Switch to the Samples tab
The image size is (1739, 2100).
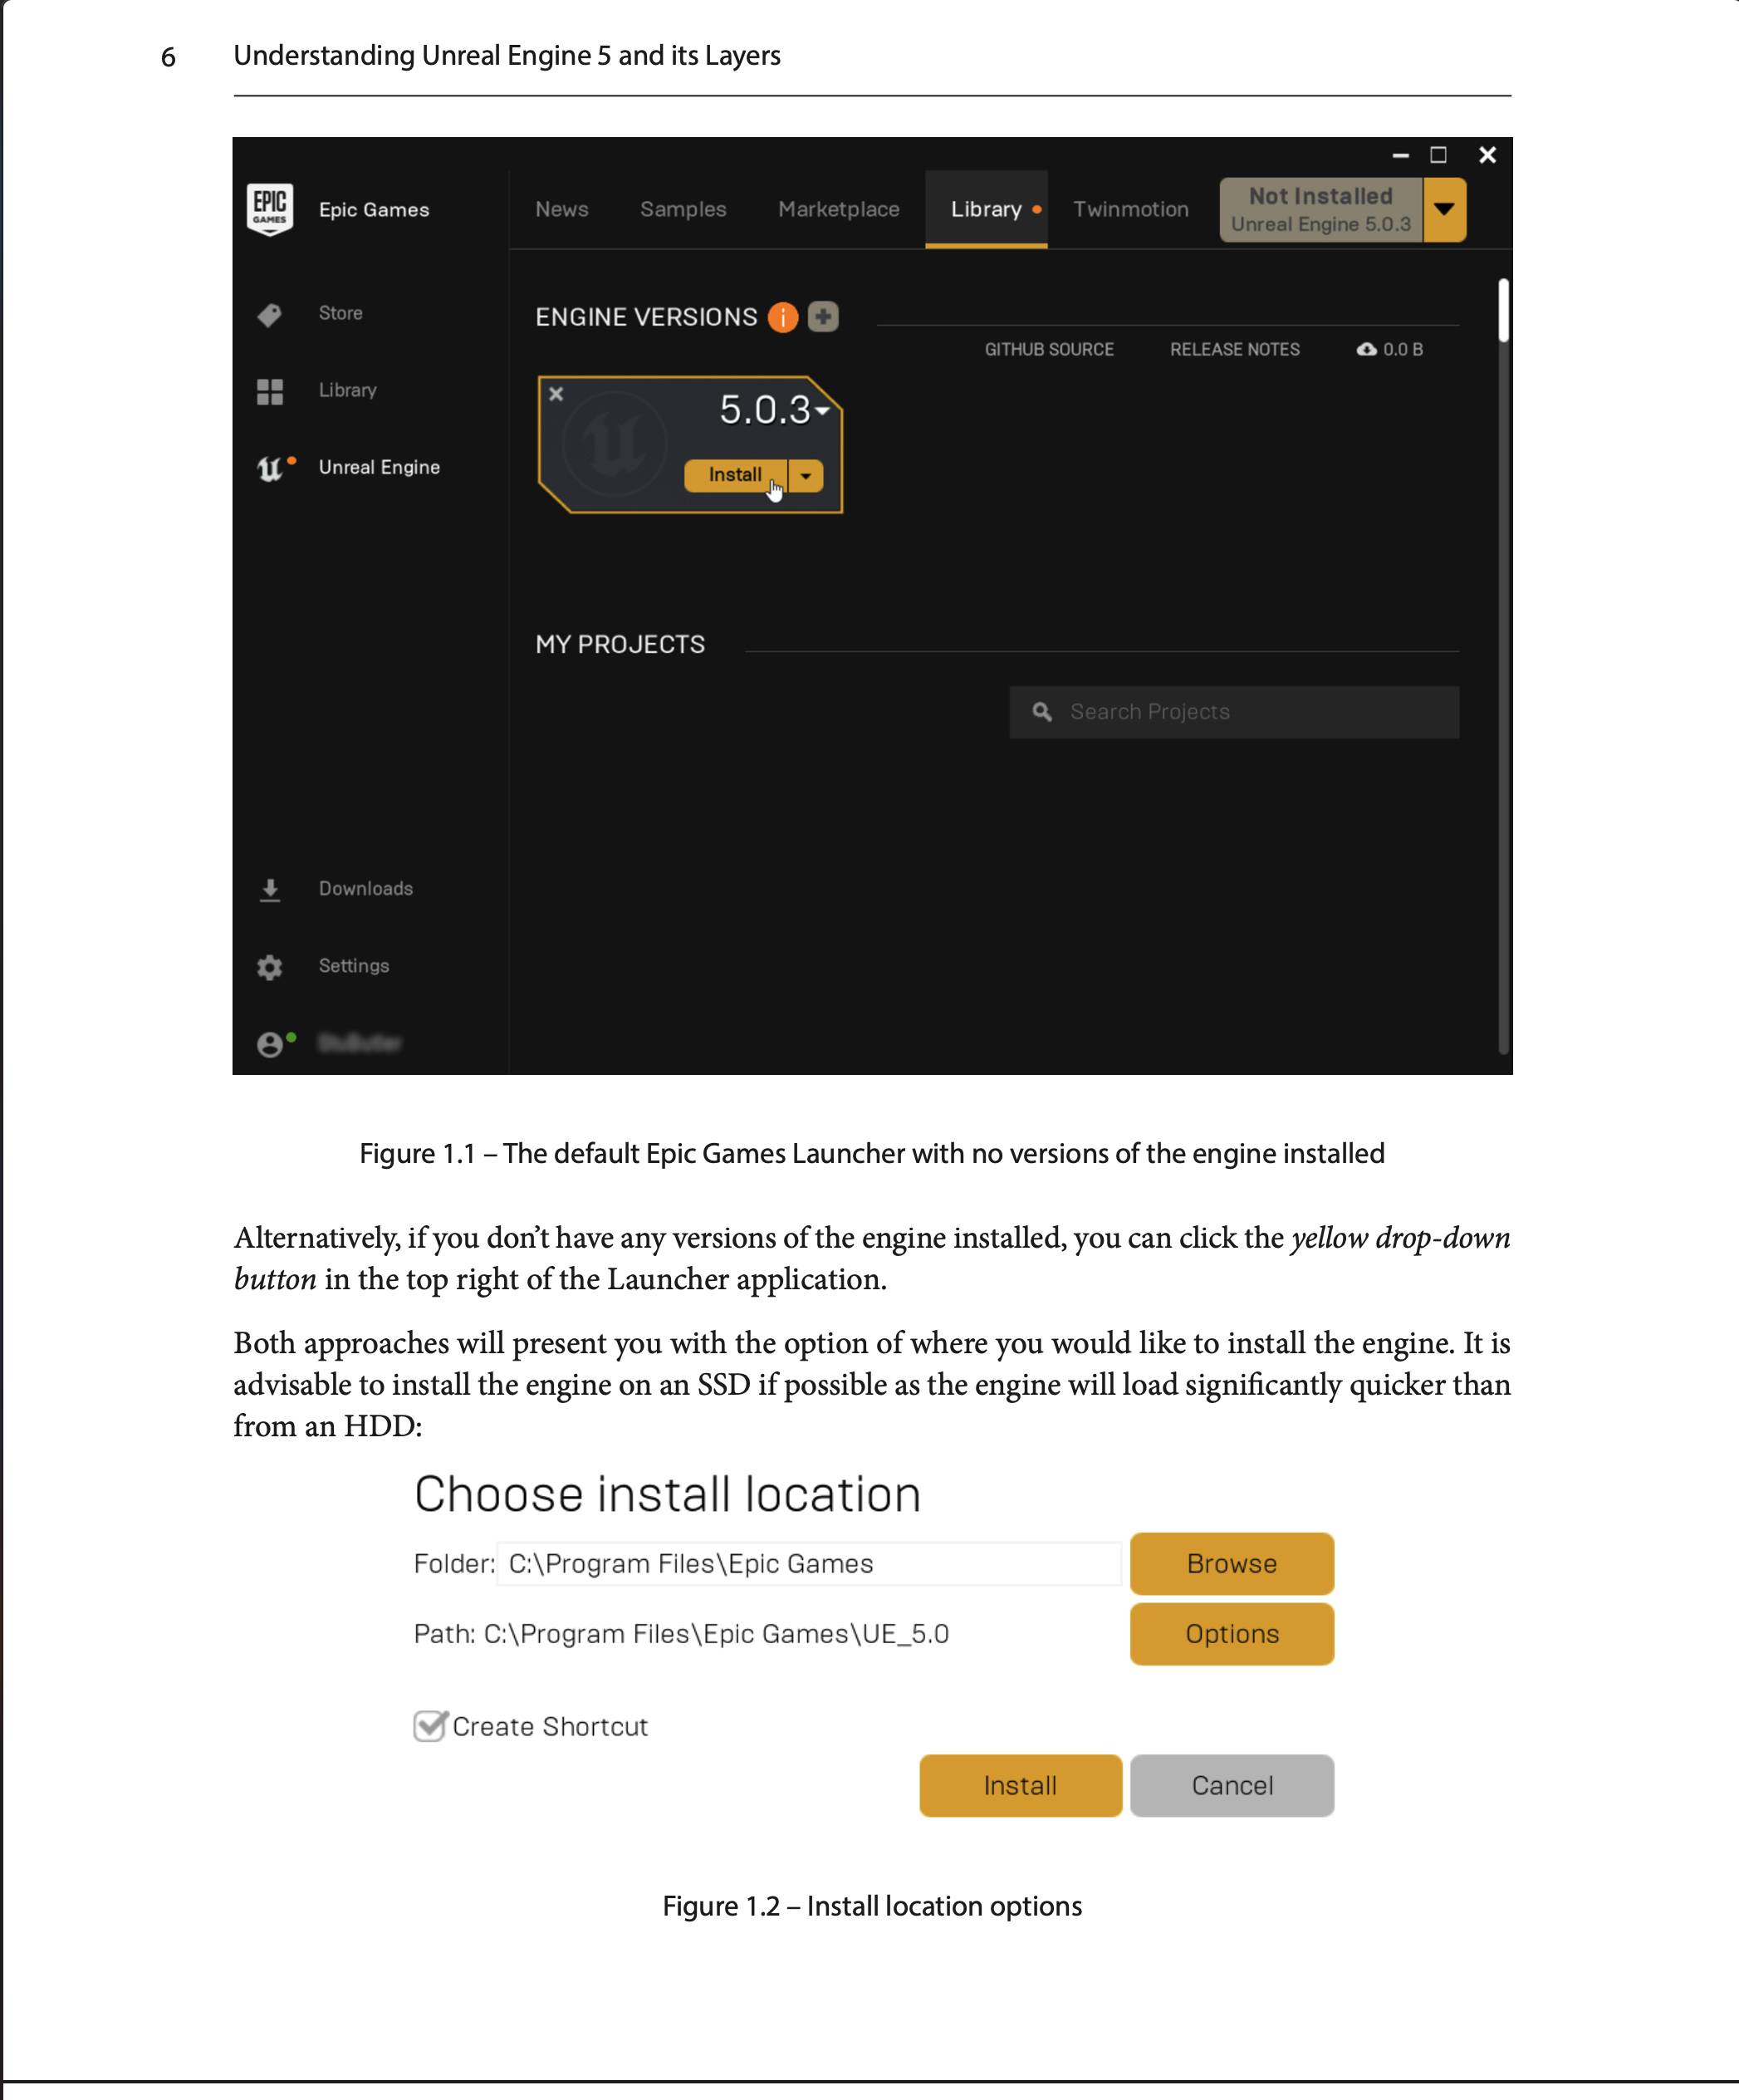click(x=683, y=209)
